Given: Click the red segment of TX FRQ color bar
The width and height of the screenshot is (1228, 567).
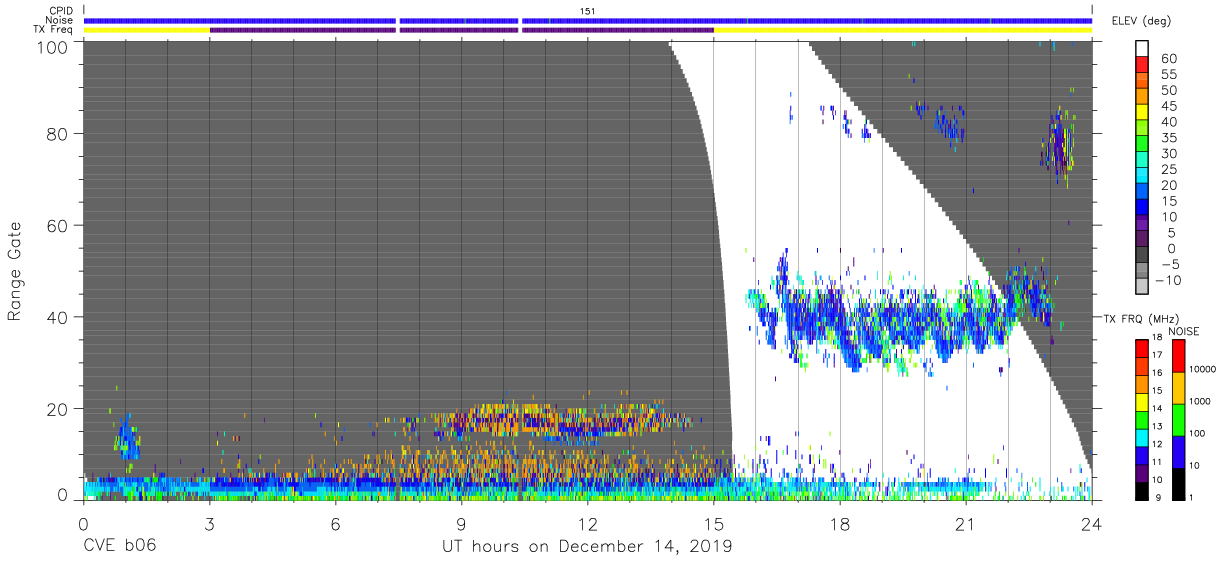Looking at the screenshot, I should point(1142,347).
